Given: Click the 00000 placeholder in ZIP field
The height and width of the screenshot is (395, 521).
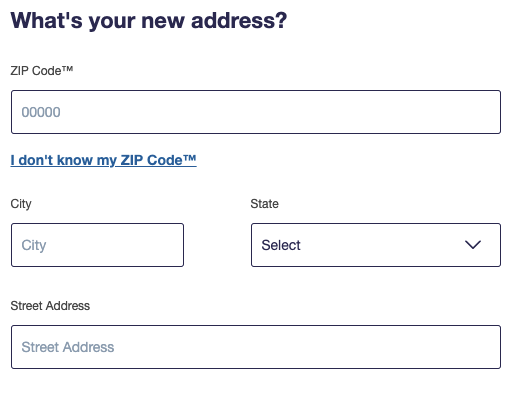Looking at the screenshot, I should coord(41,112).
